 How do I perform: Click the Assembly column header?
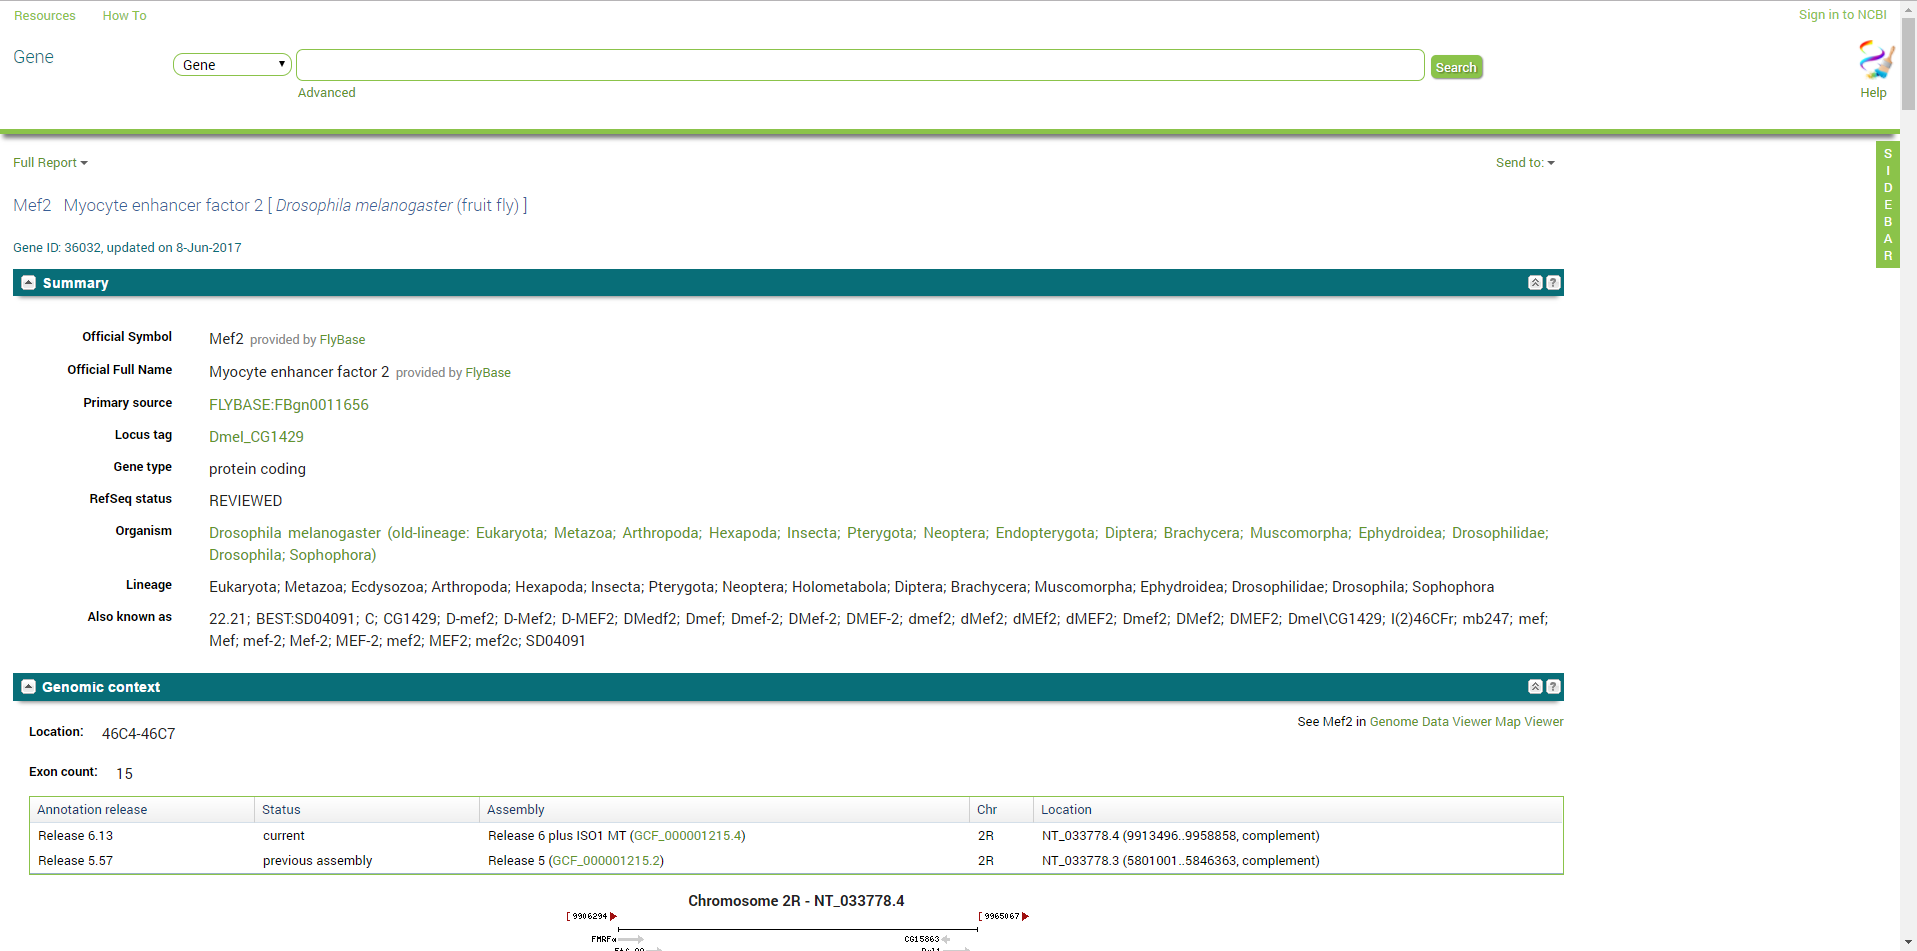[x=725, y=810]
